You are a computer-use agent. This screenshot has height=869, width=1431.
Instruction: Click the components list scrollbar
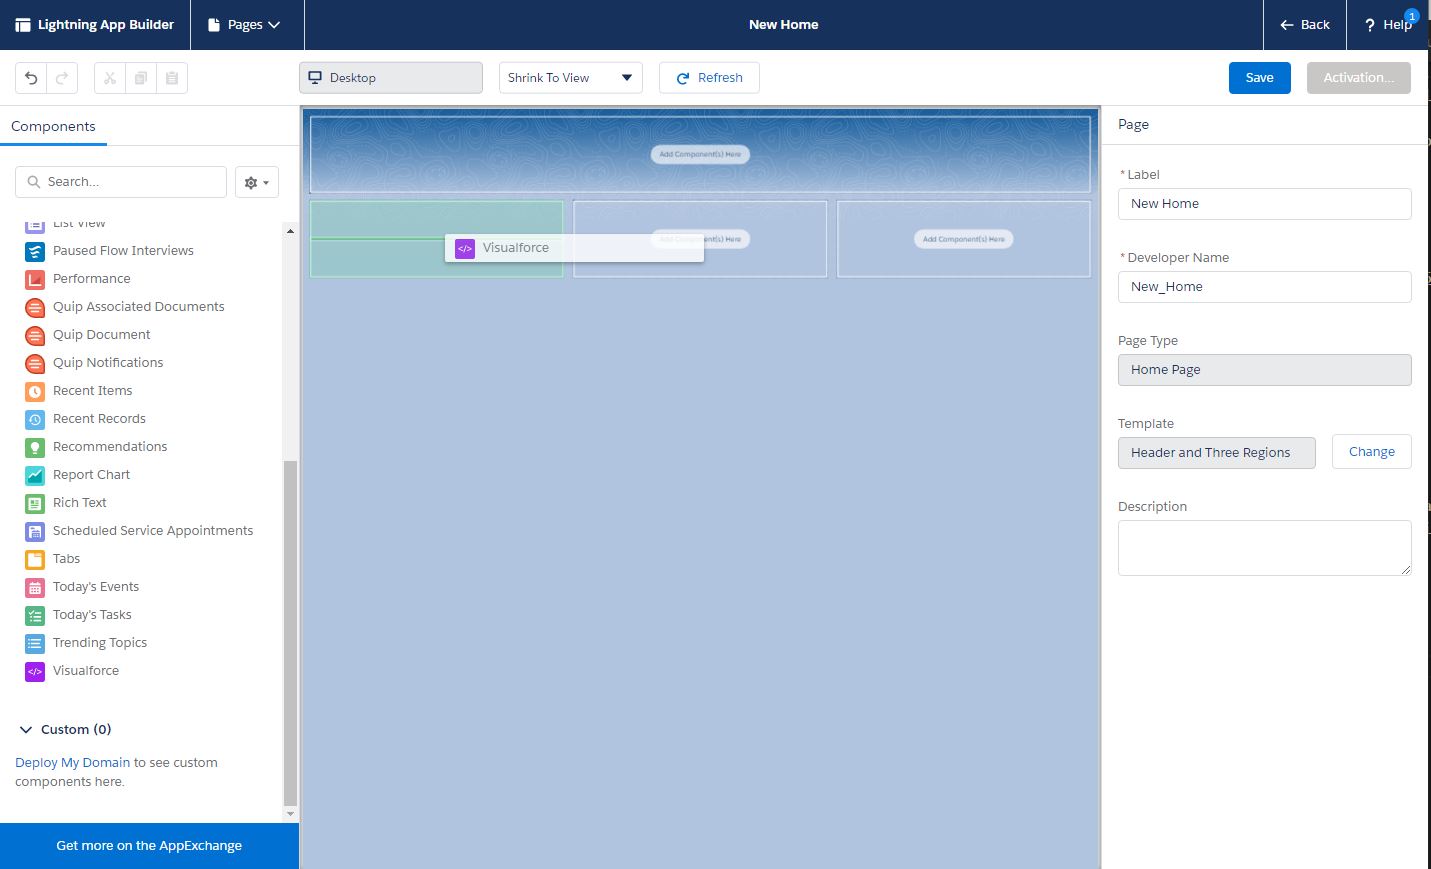(x=290, y=630)
